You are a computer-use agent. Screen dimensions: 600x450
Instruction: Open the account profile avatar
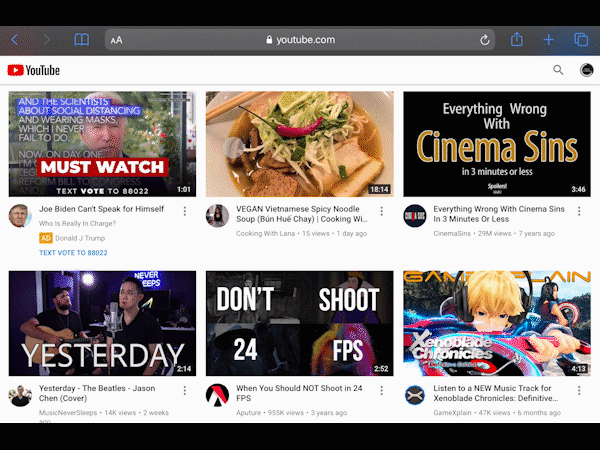point(587,70)
